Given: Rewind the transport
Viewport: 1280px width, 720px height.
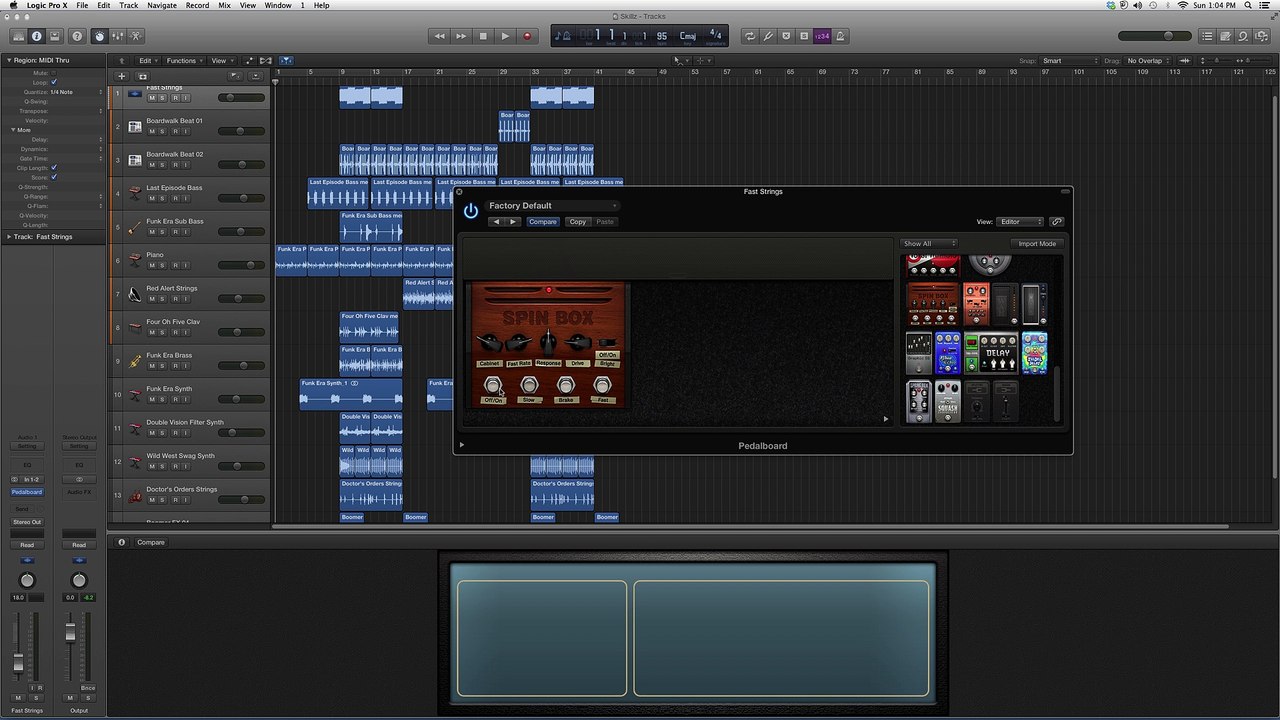Looking at the screenshot, I should (x=439, y=36).
